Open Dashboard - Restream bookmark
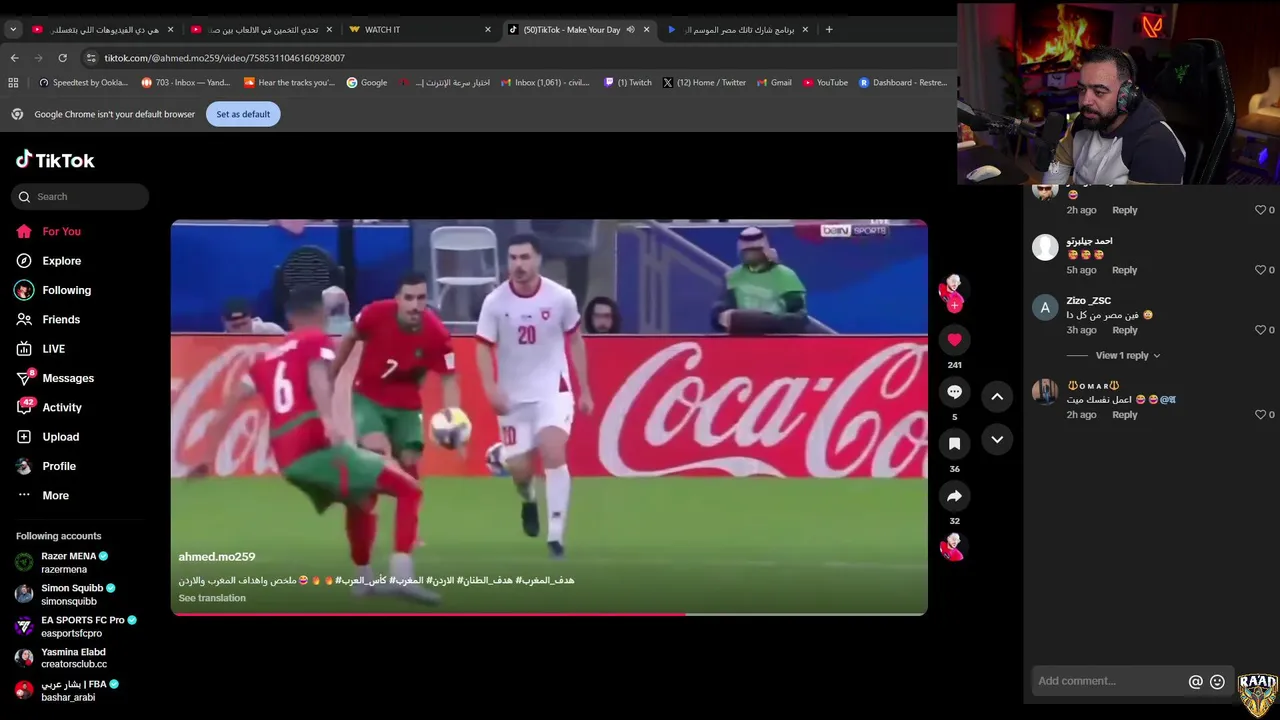1280x720 pixels. tap(903, 83)
